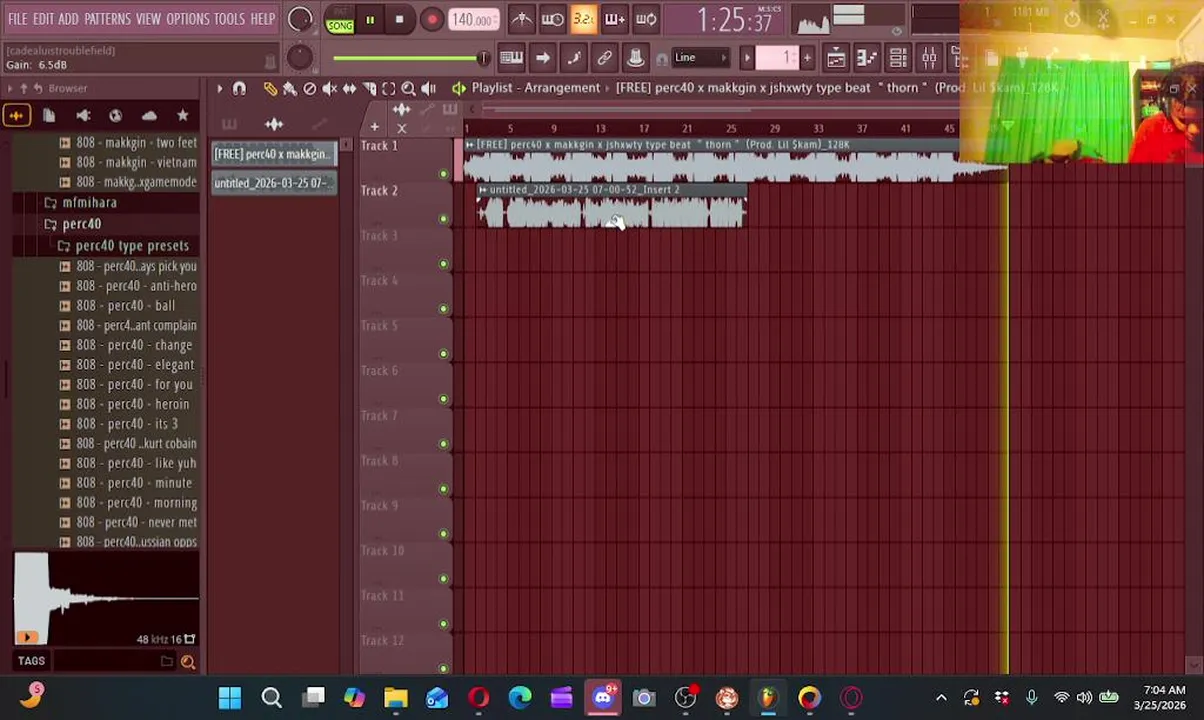Pause playback with the pause button
Screen dimensions: 1204x720
tap(370, 20)
